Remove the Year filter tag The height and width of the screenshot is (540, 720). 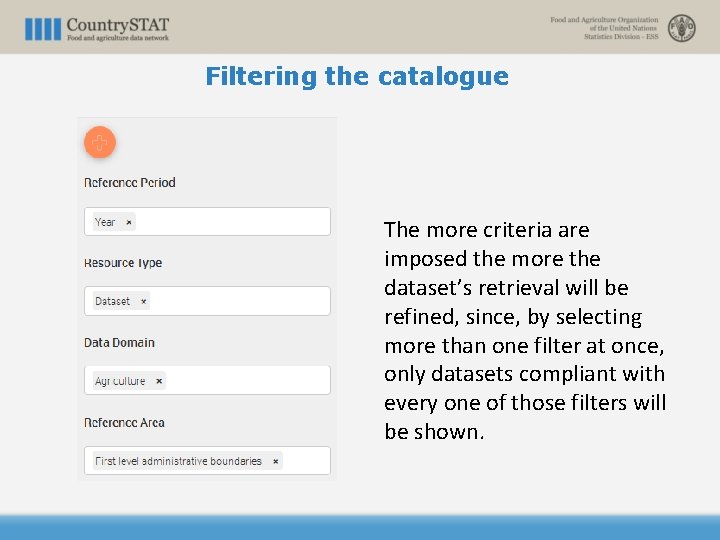coord(129,222)
